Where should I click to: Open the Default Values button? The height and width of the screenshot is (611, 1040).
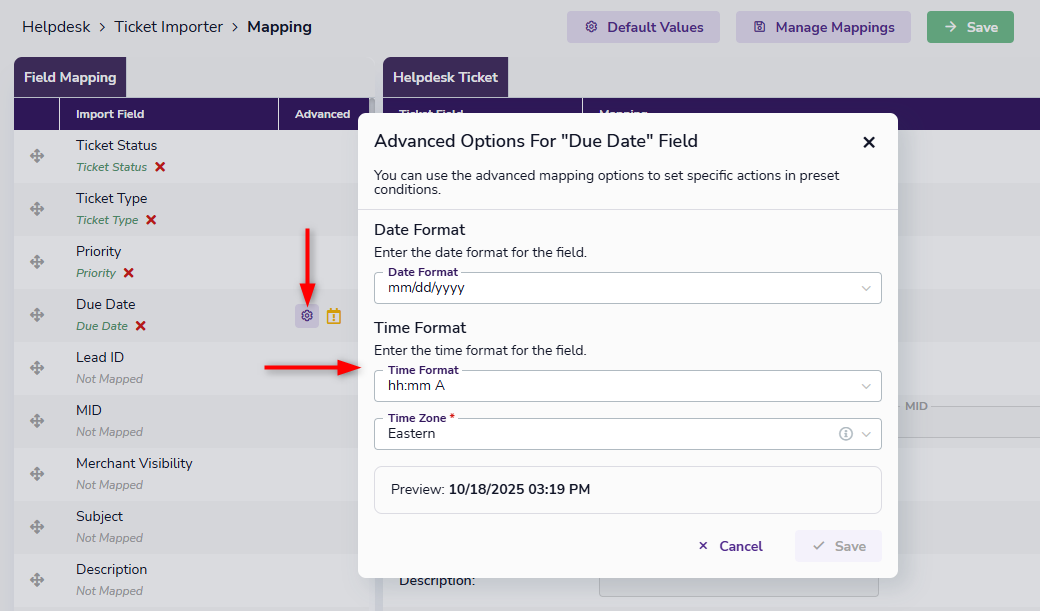[644, 27]
